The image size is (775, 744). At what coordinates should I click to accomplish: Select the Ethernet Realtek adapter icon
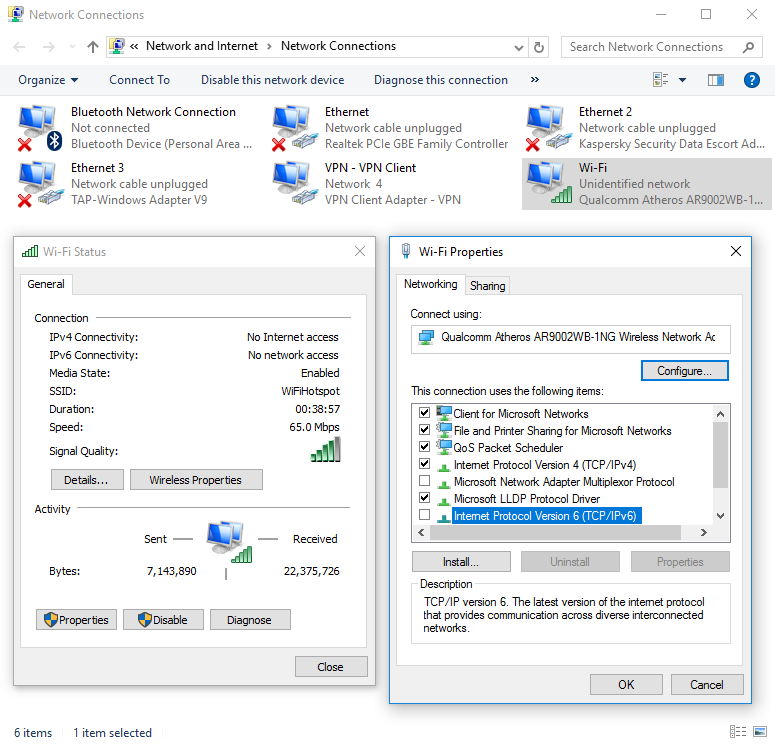tap(295, 128)
